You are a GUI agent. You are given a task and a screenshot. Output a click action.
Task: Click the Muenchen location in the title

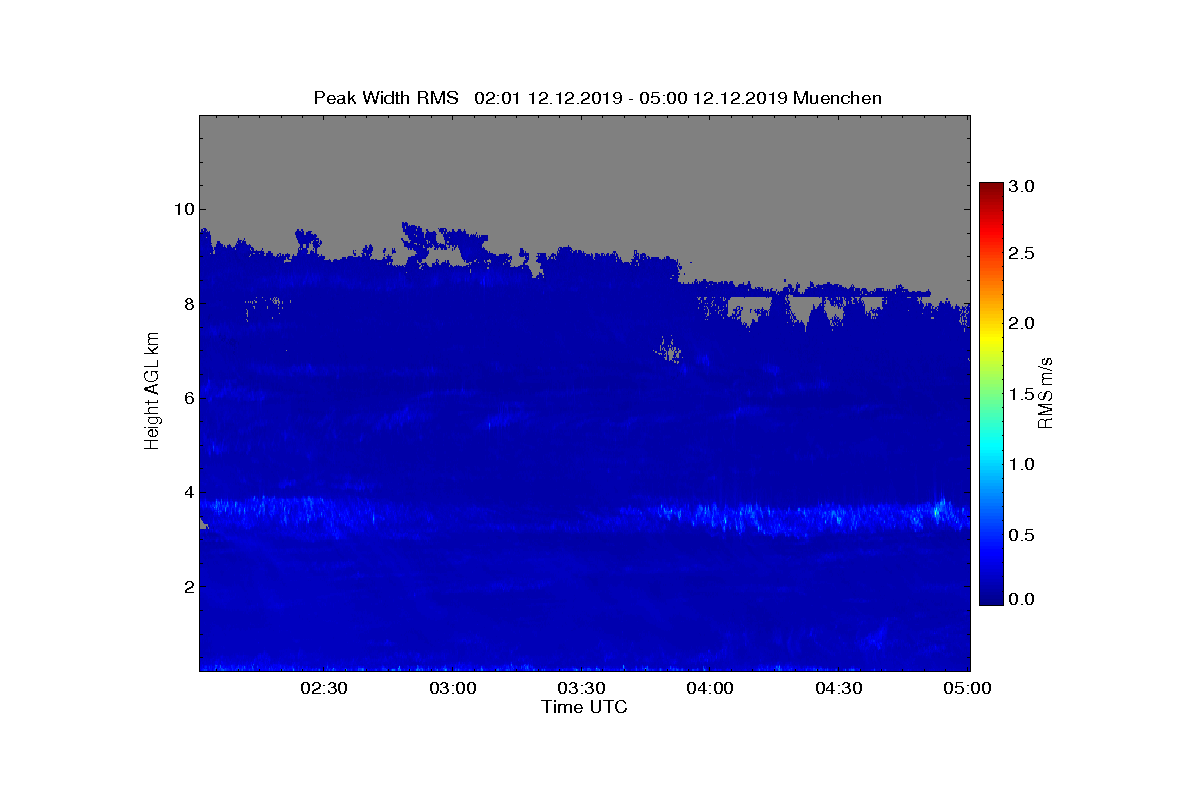pyautogui.click(x=838, y=98)
